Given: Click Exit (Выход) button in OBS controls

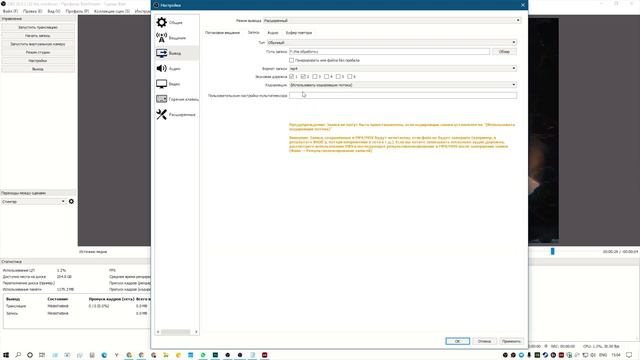Looking at the screenshot, I should [x=38, y=69].
